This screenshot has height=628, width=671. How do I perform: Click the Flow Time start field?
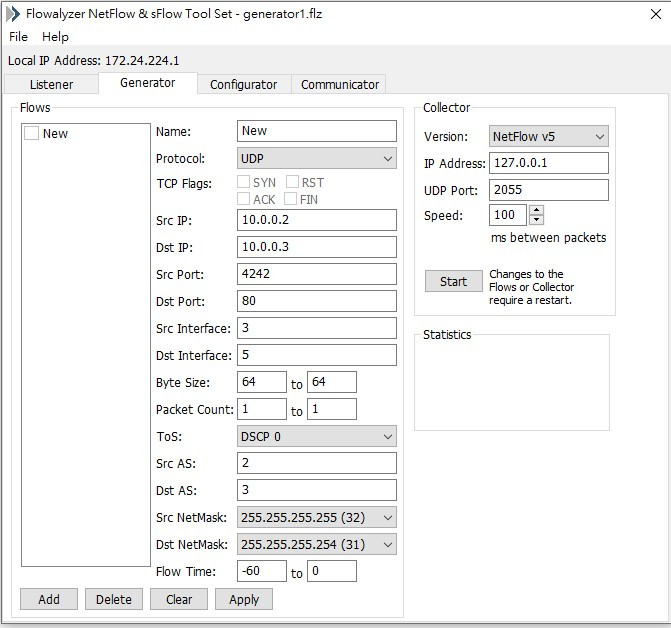262,571
